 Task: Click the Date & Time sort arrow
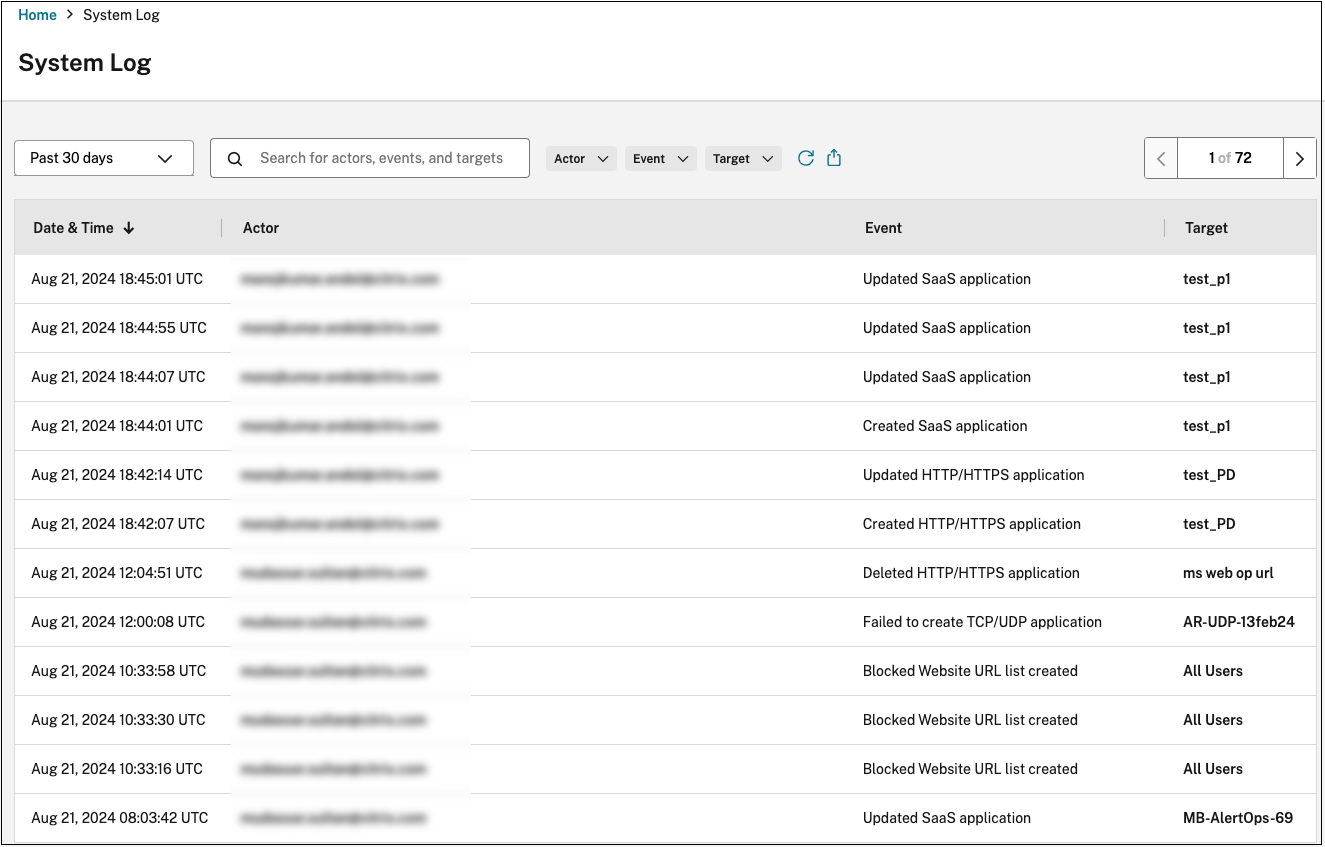(129, 228)
